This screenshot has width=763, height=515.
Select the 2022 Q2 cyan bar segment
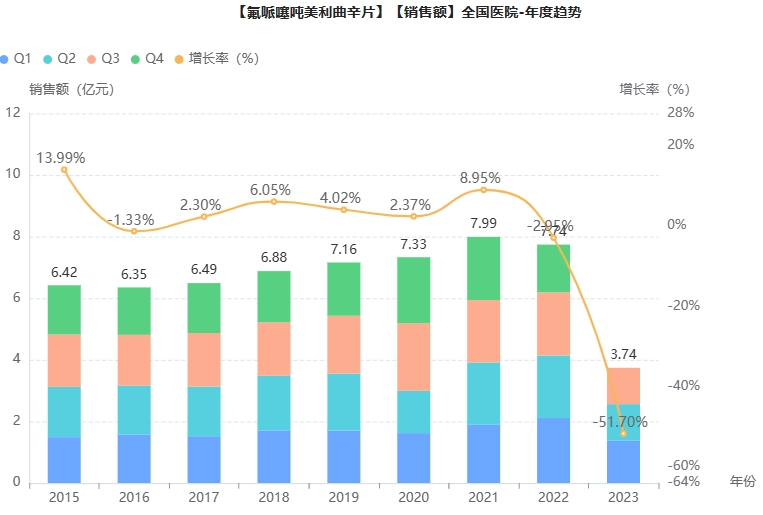[553, 386]
